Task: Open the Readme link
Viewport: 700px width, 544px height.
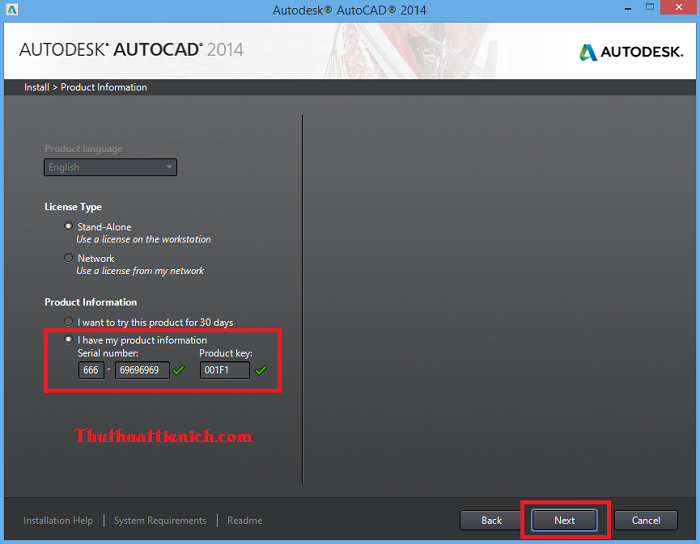Action: [245, 521]
